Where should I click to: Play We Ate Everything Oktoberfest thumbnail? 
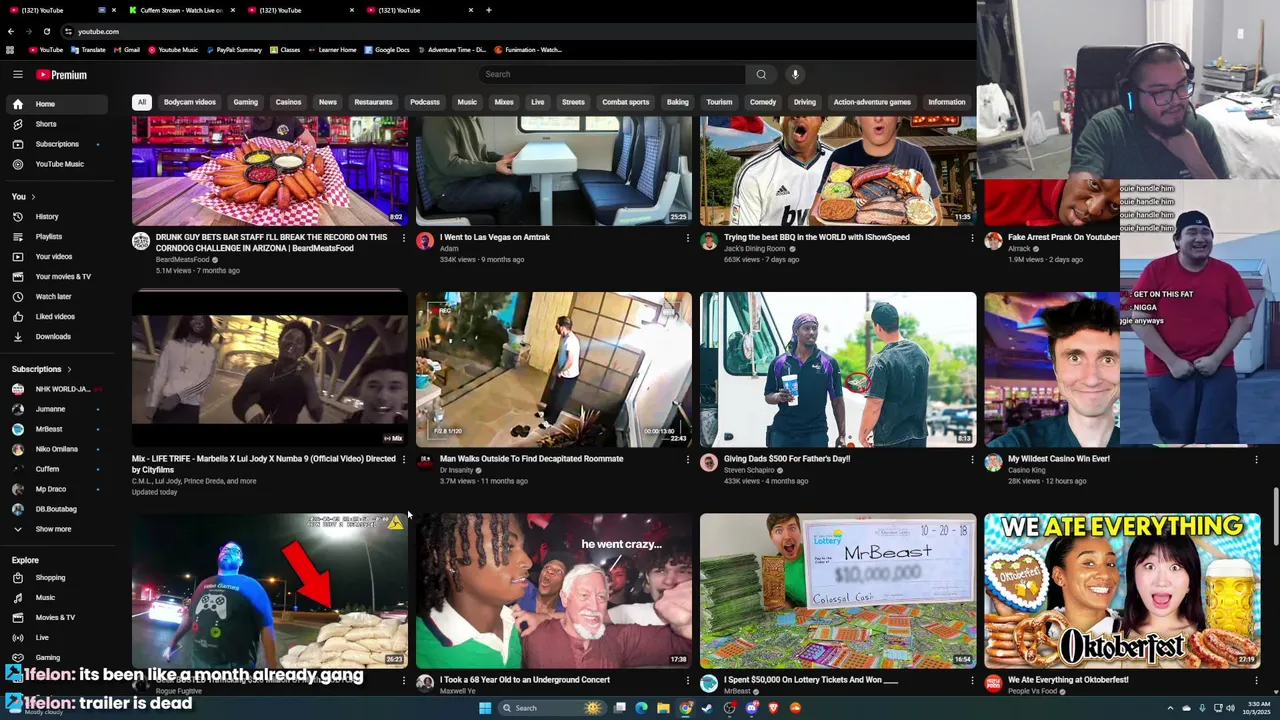(1122, 590)
